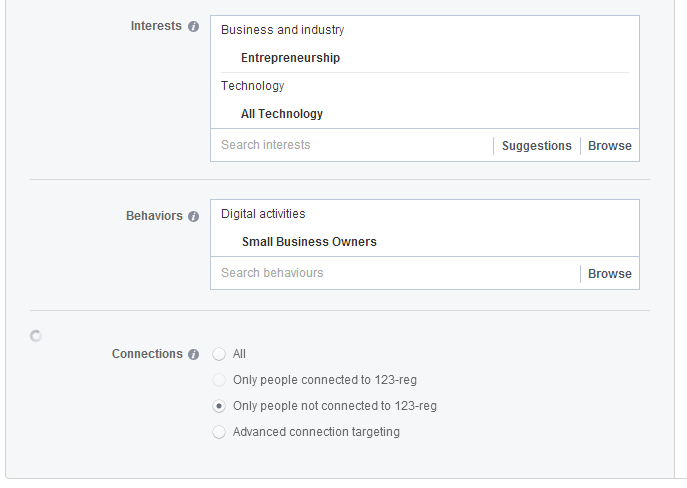The height and width of the screenshot is (488, 687).
Task: Browse the interests list
Action: [609, 145]
